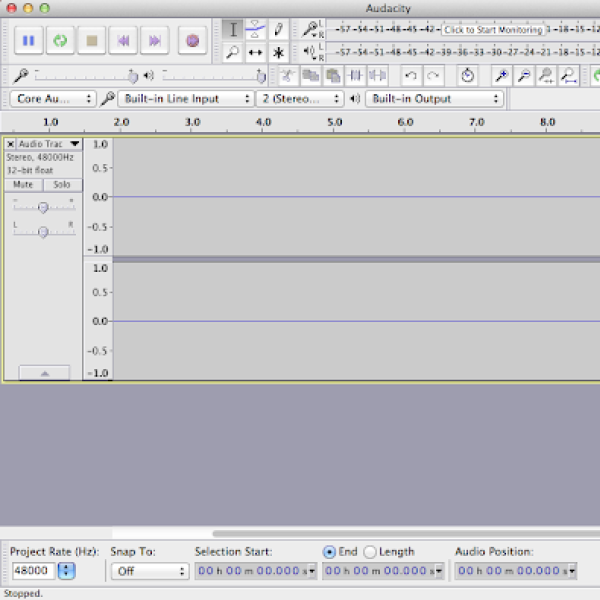Adjust the track pan slider
600x600 pixels.
coord(44,232)
